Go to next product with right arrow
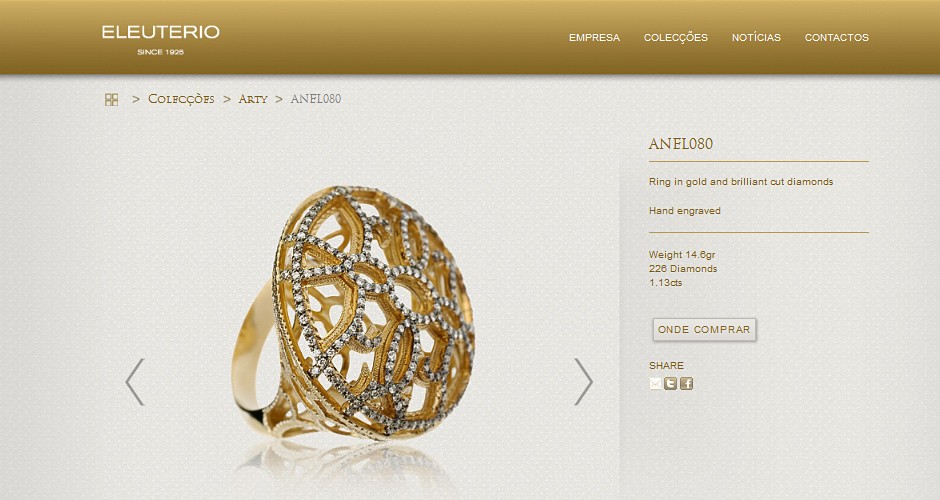The width and height of the screenshot is (940, 500). pyautogui.click(x=583, y=382)
